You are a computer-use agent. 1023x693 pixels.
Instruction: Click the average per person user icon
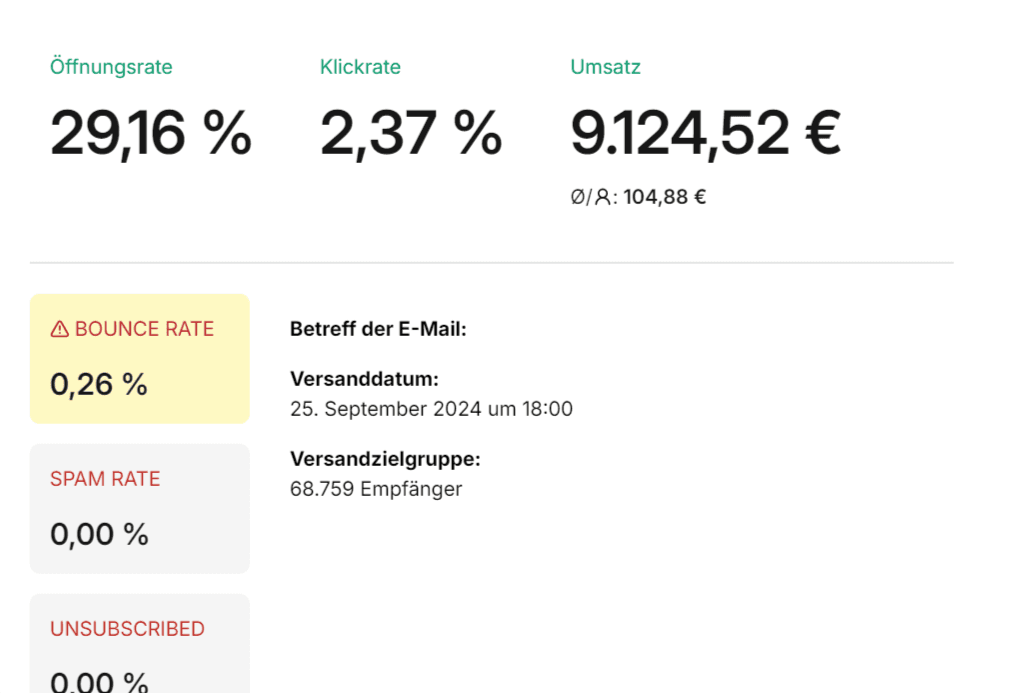coord(603,196)
